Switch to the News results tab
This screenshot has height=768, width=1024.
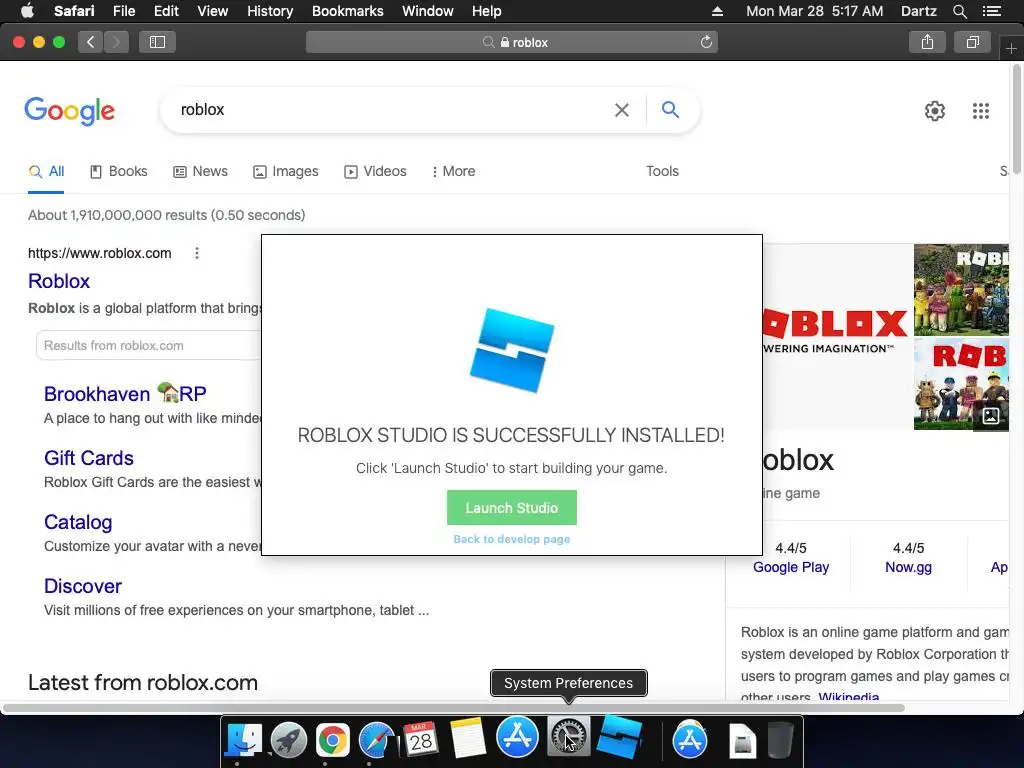tap(200, 171)
